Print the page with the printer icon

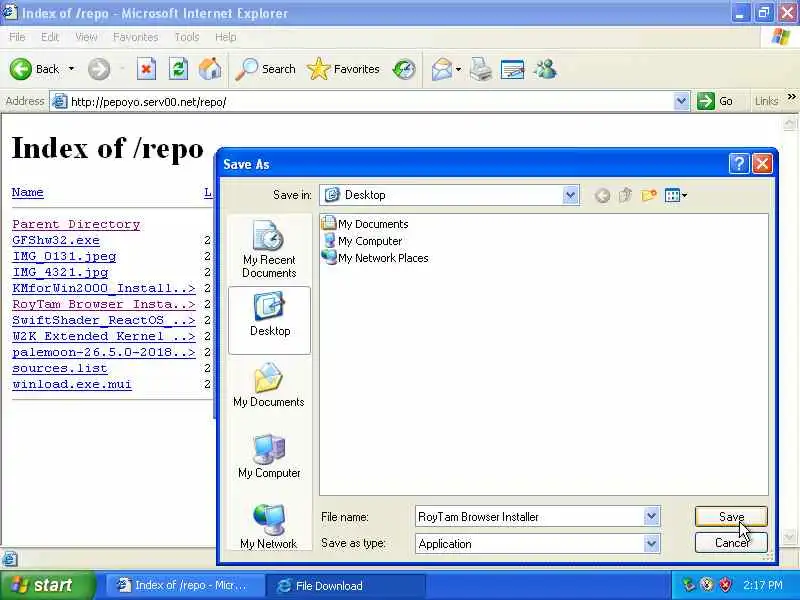480,69
